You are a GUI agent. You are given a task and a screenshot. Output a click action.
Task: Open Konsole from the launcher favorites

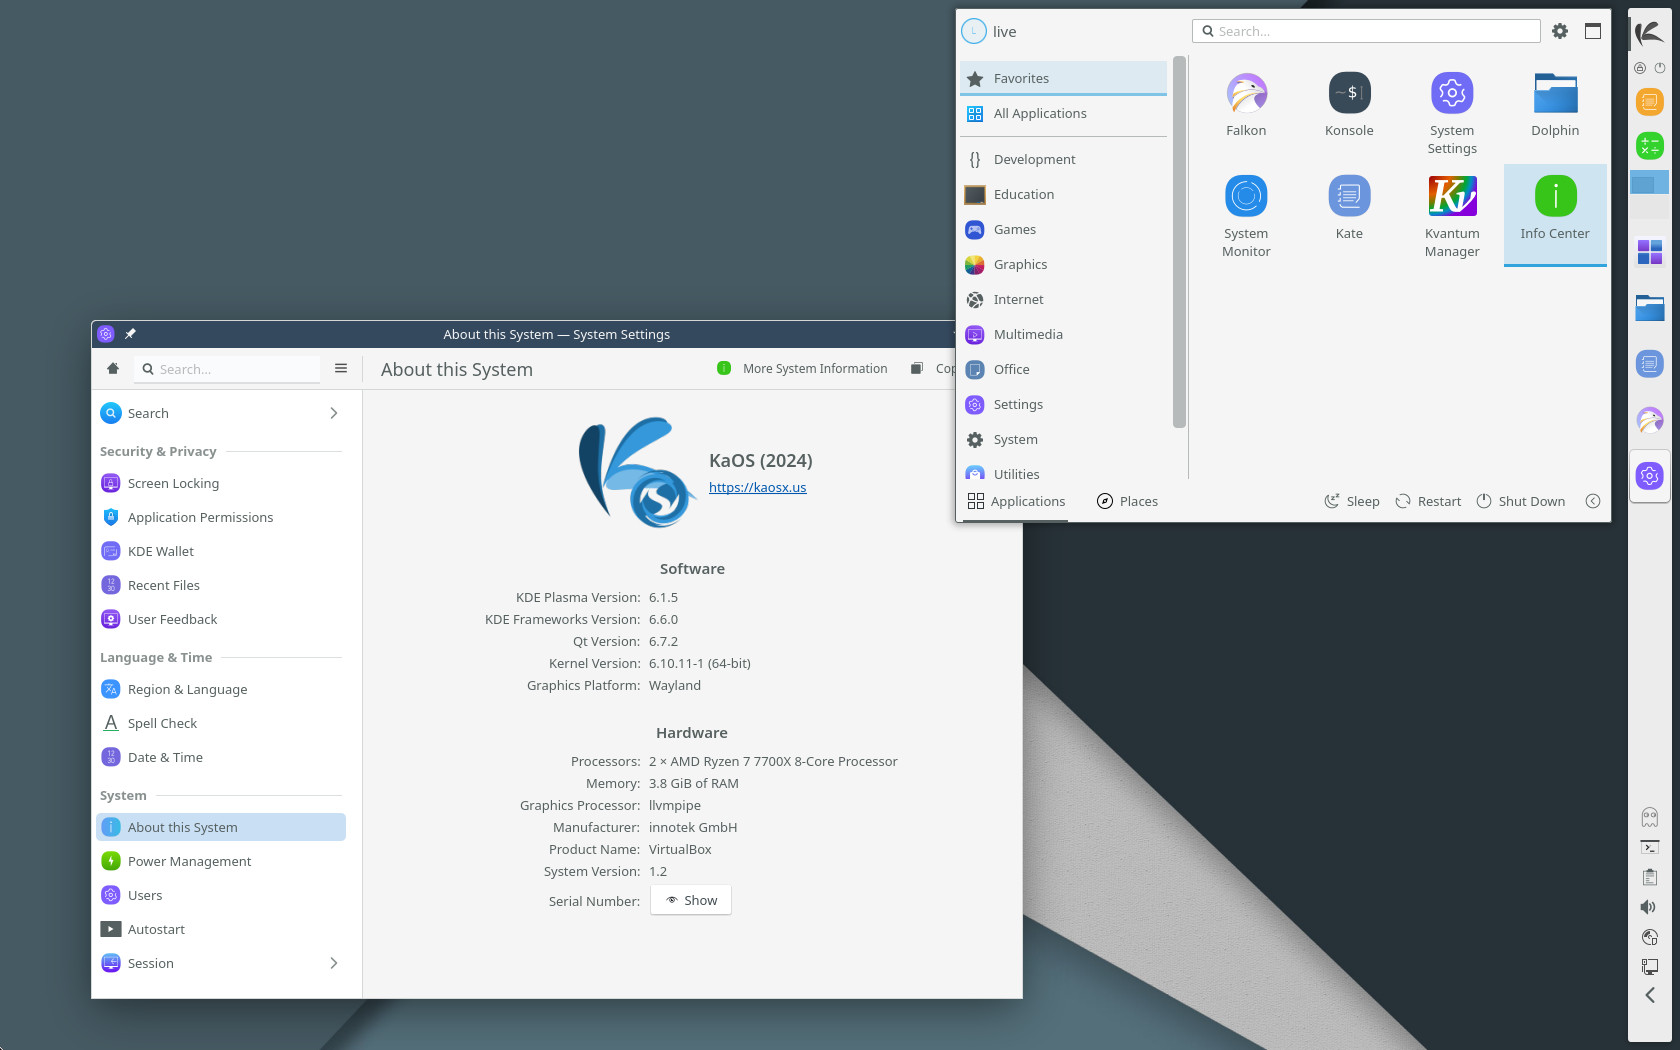pos(1349,104)
